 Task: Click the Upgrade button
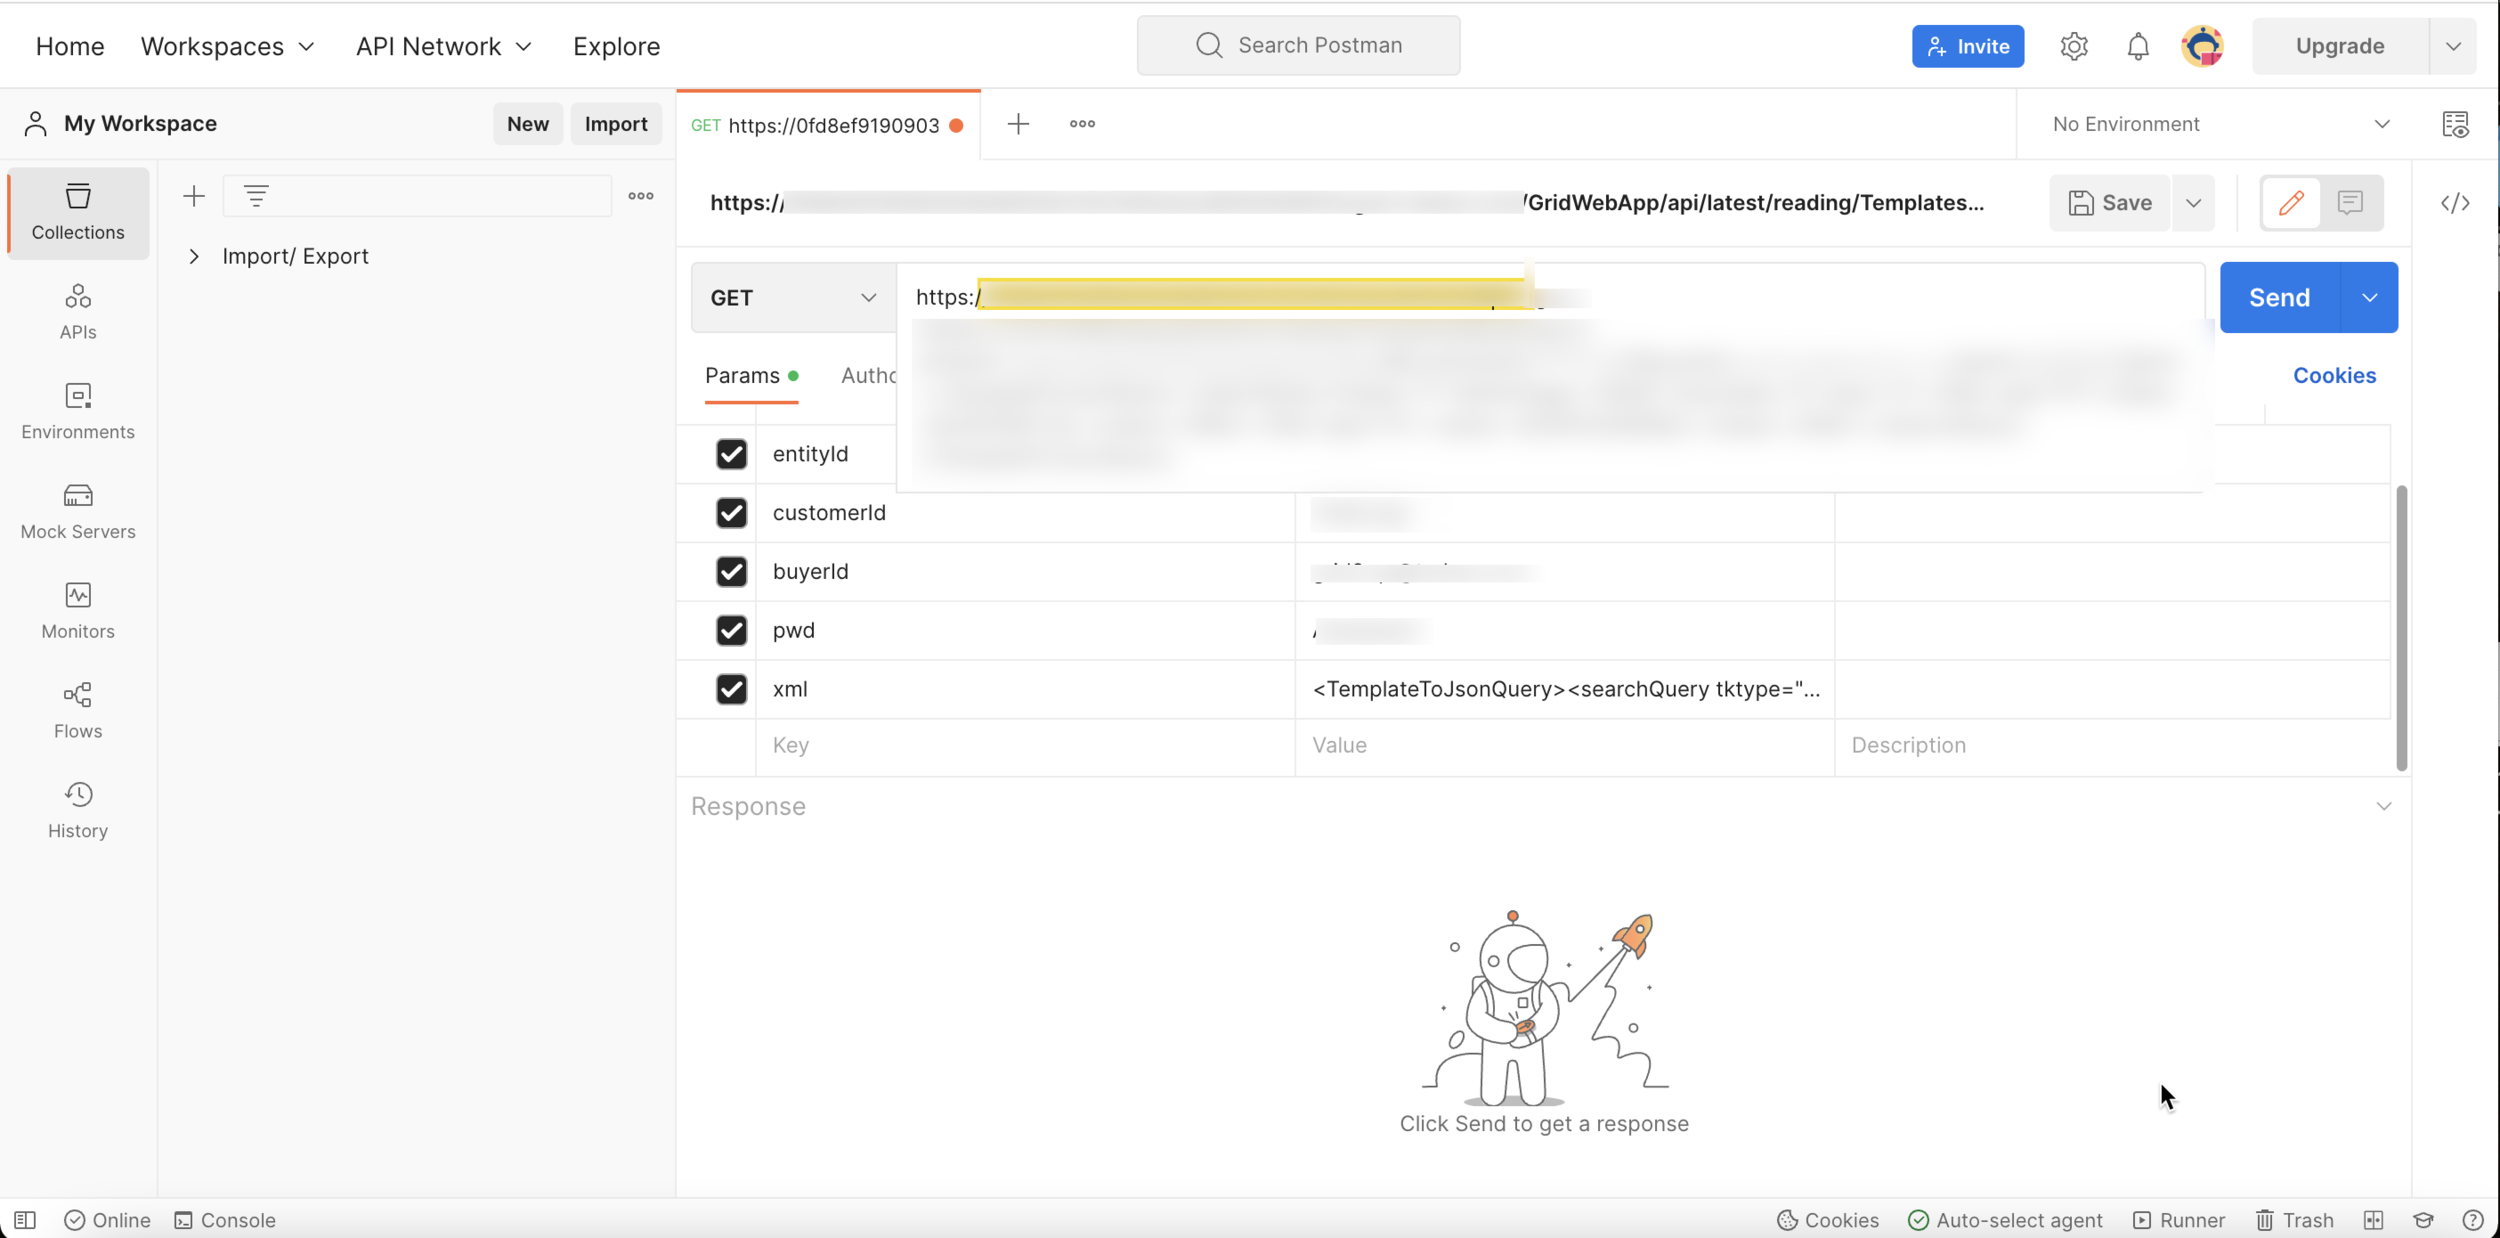[x=2340, y=46]
